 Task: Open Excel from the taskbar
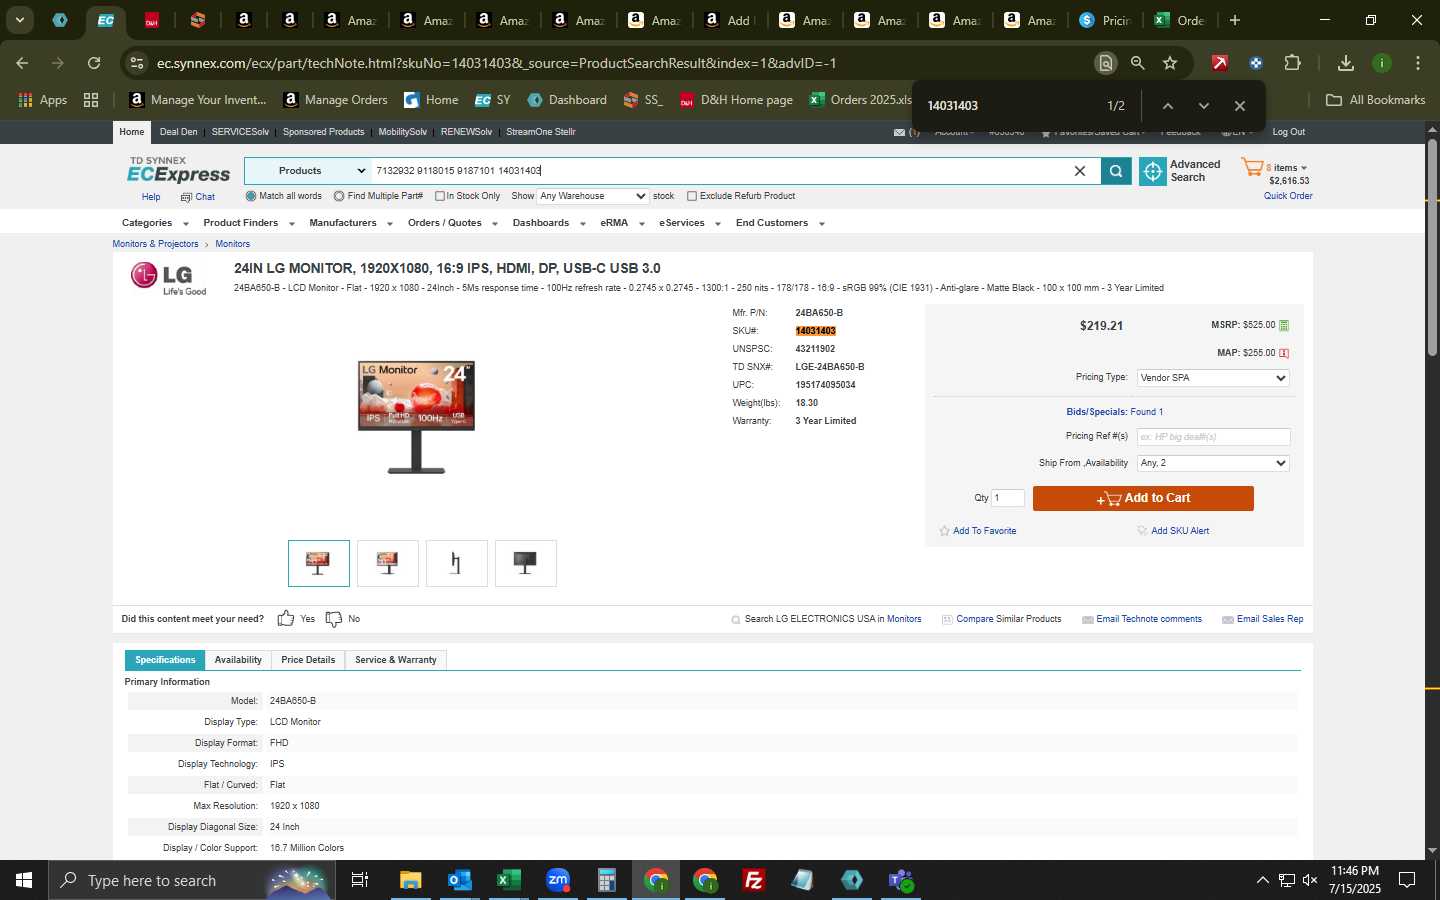[508, 880]
